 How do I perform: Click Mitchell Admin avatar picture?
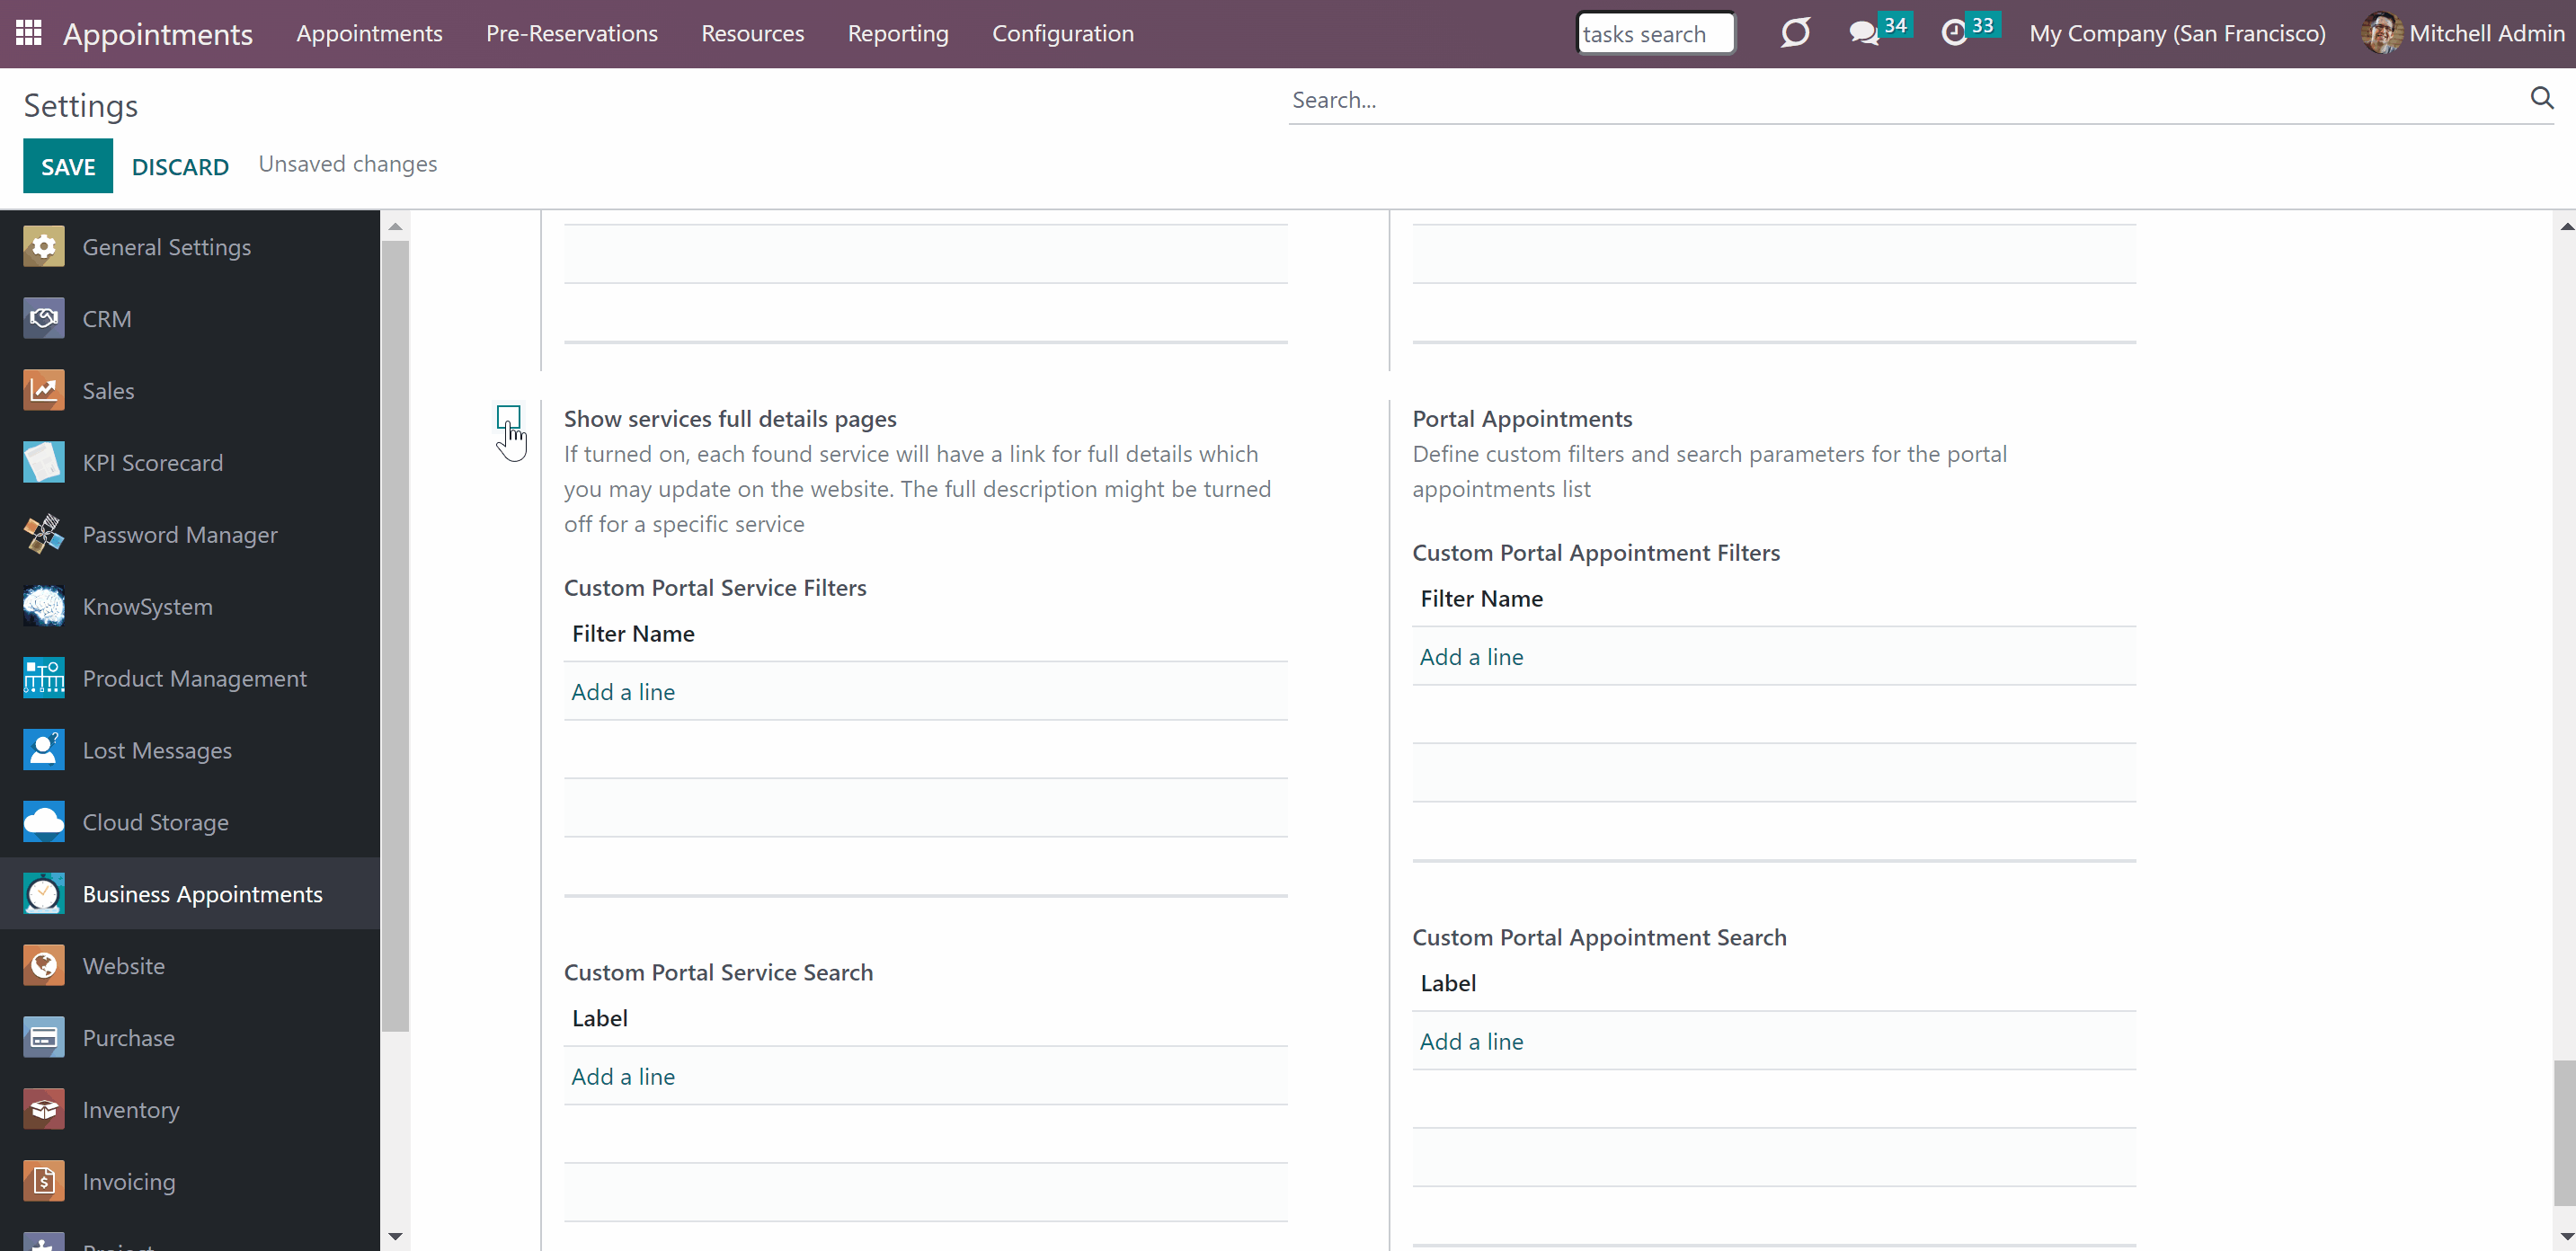point(2382,33)
